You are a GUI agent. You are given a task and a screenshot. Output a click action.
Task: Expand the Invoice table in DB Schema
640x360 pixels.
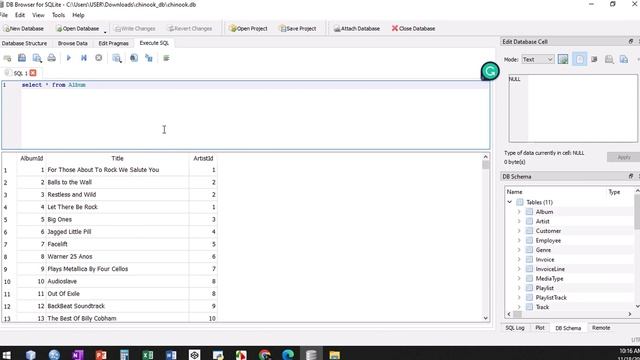[x=519, y=260]
